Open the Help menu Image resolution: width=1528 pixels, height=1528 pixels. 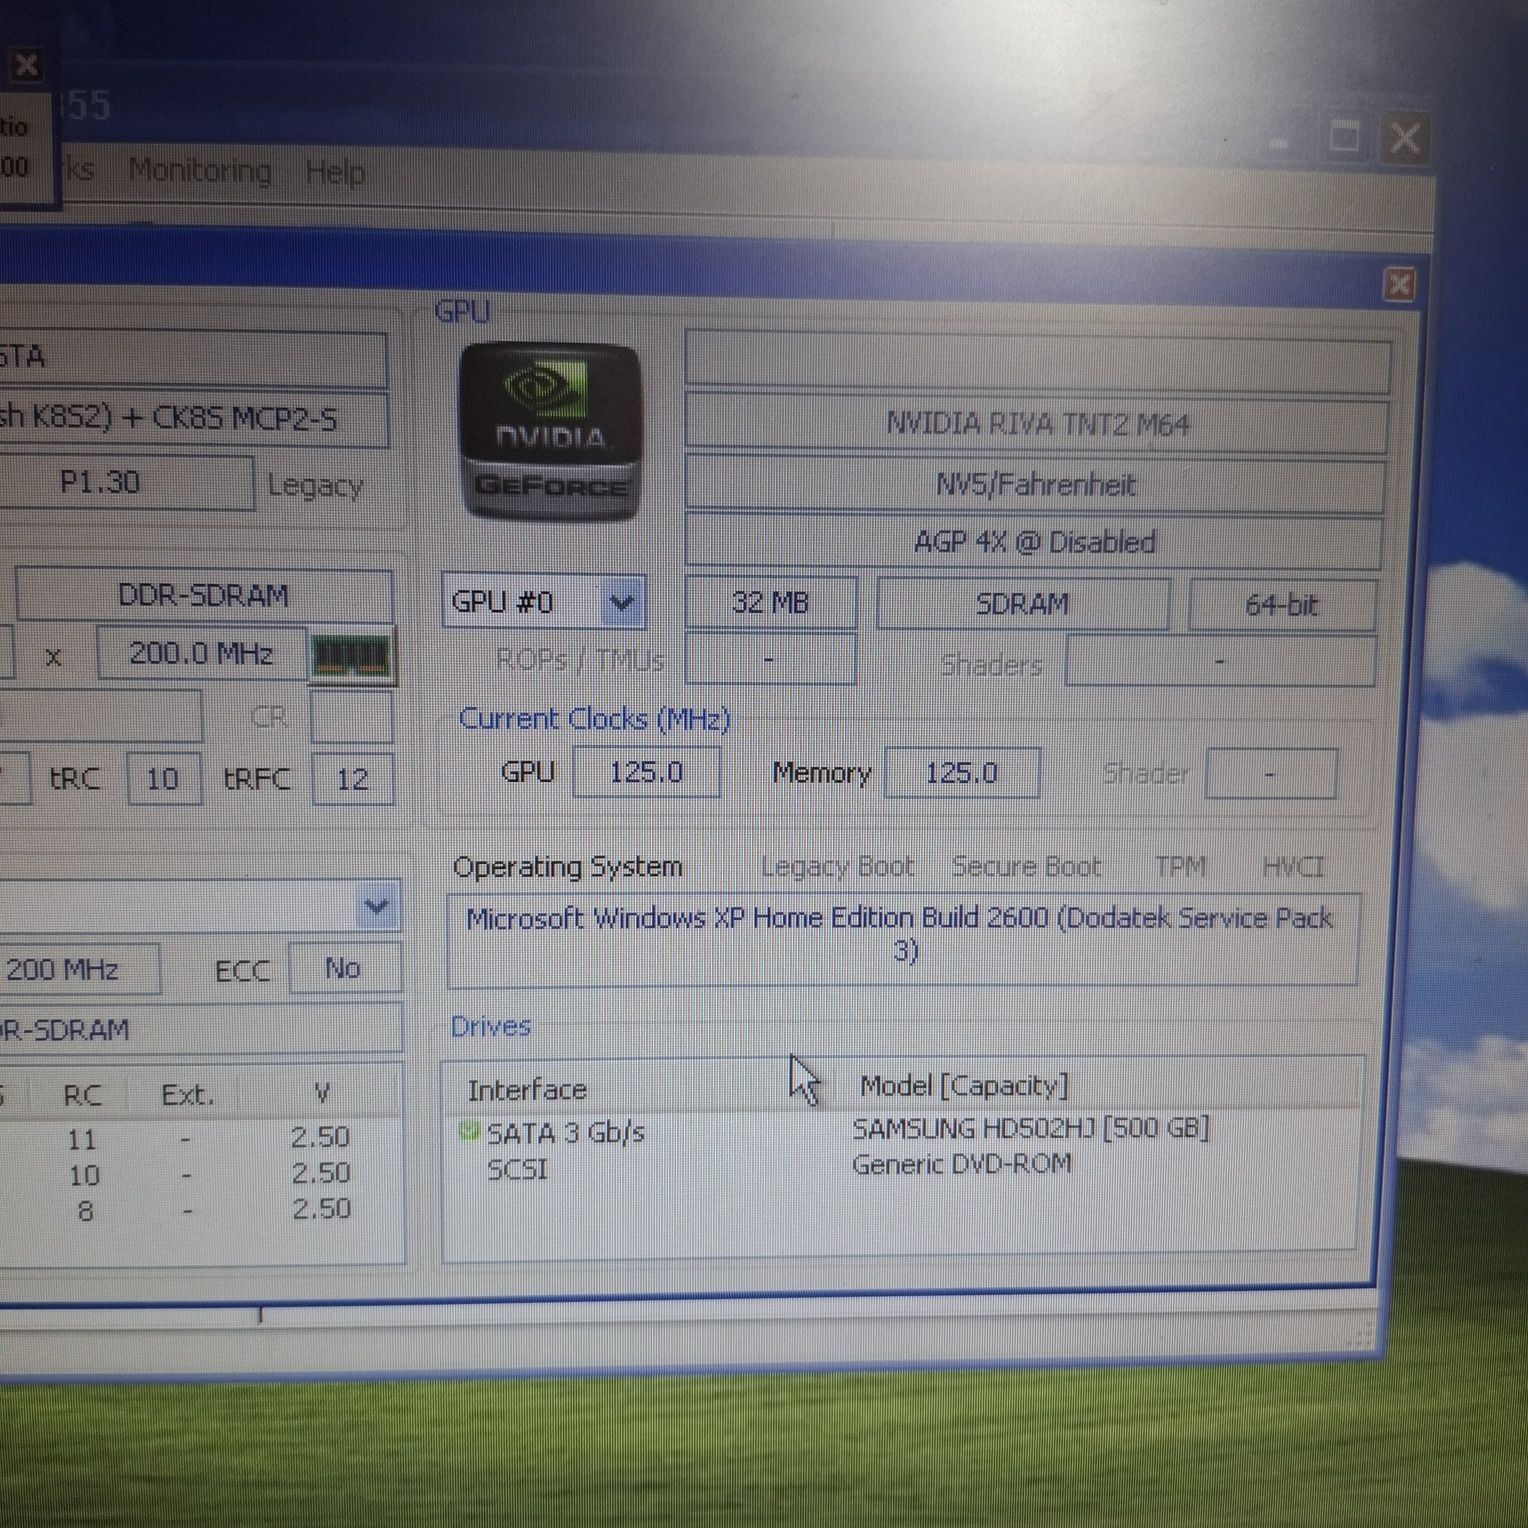[335, 172]
